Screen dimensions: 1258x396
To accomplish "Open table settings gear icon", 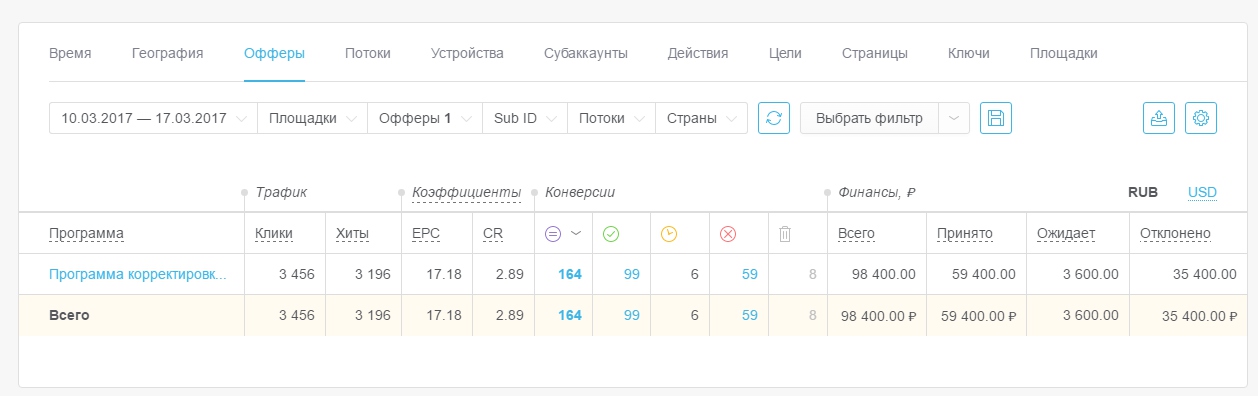I will point(1201,118).
